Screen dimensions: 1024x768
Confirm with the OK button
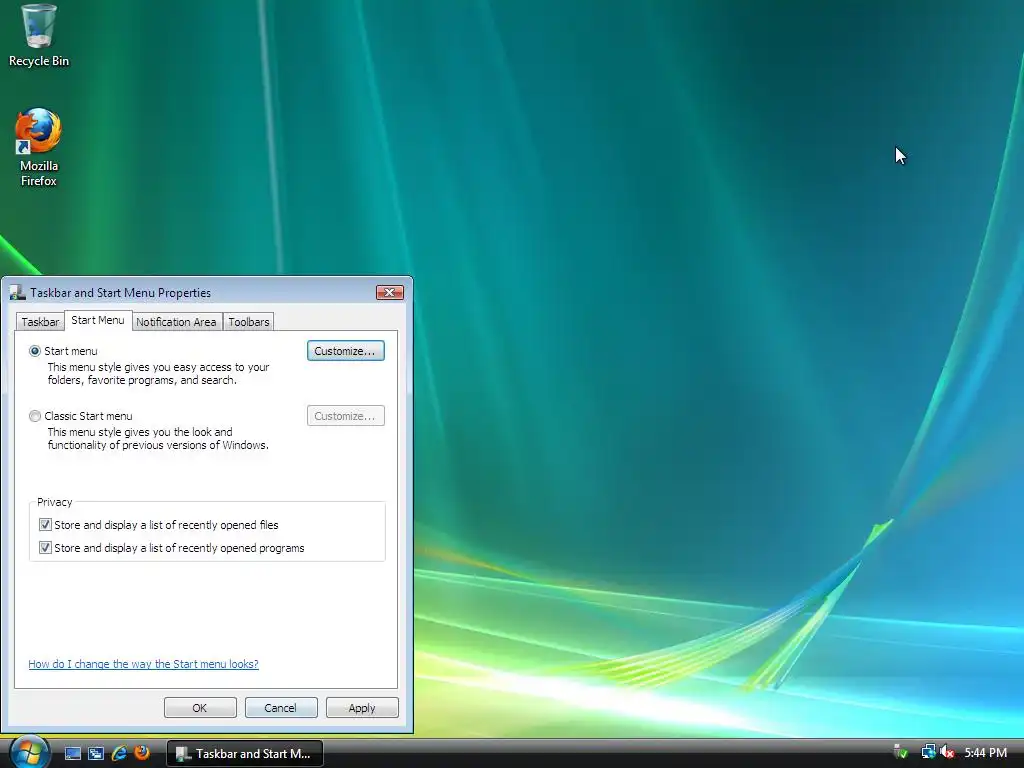point(200,708)
